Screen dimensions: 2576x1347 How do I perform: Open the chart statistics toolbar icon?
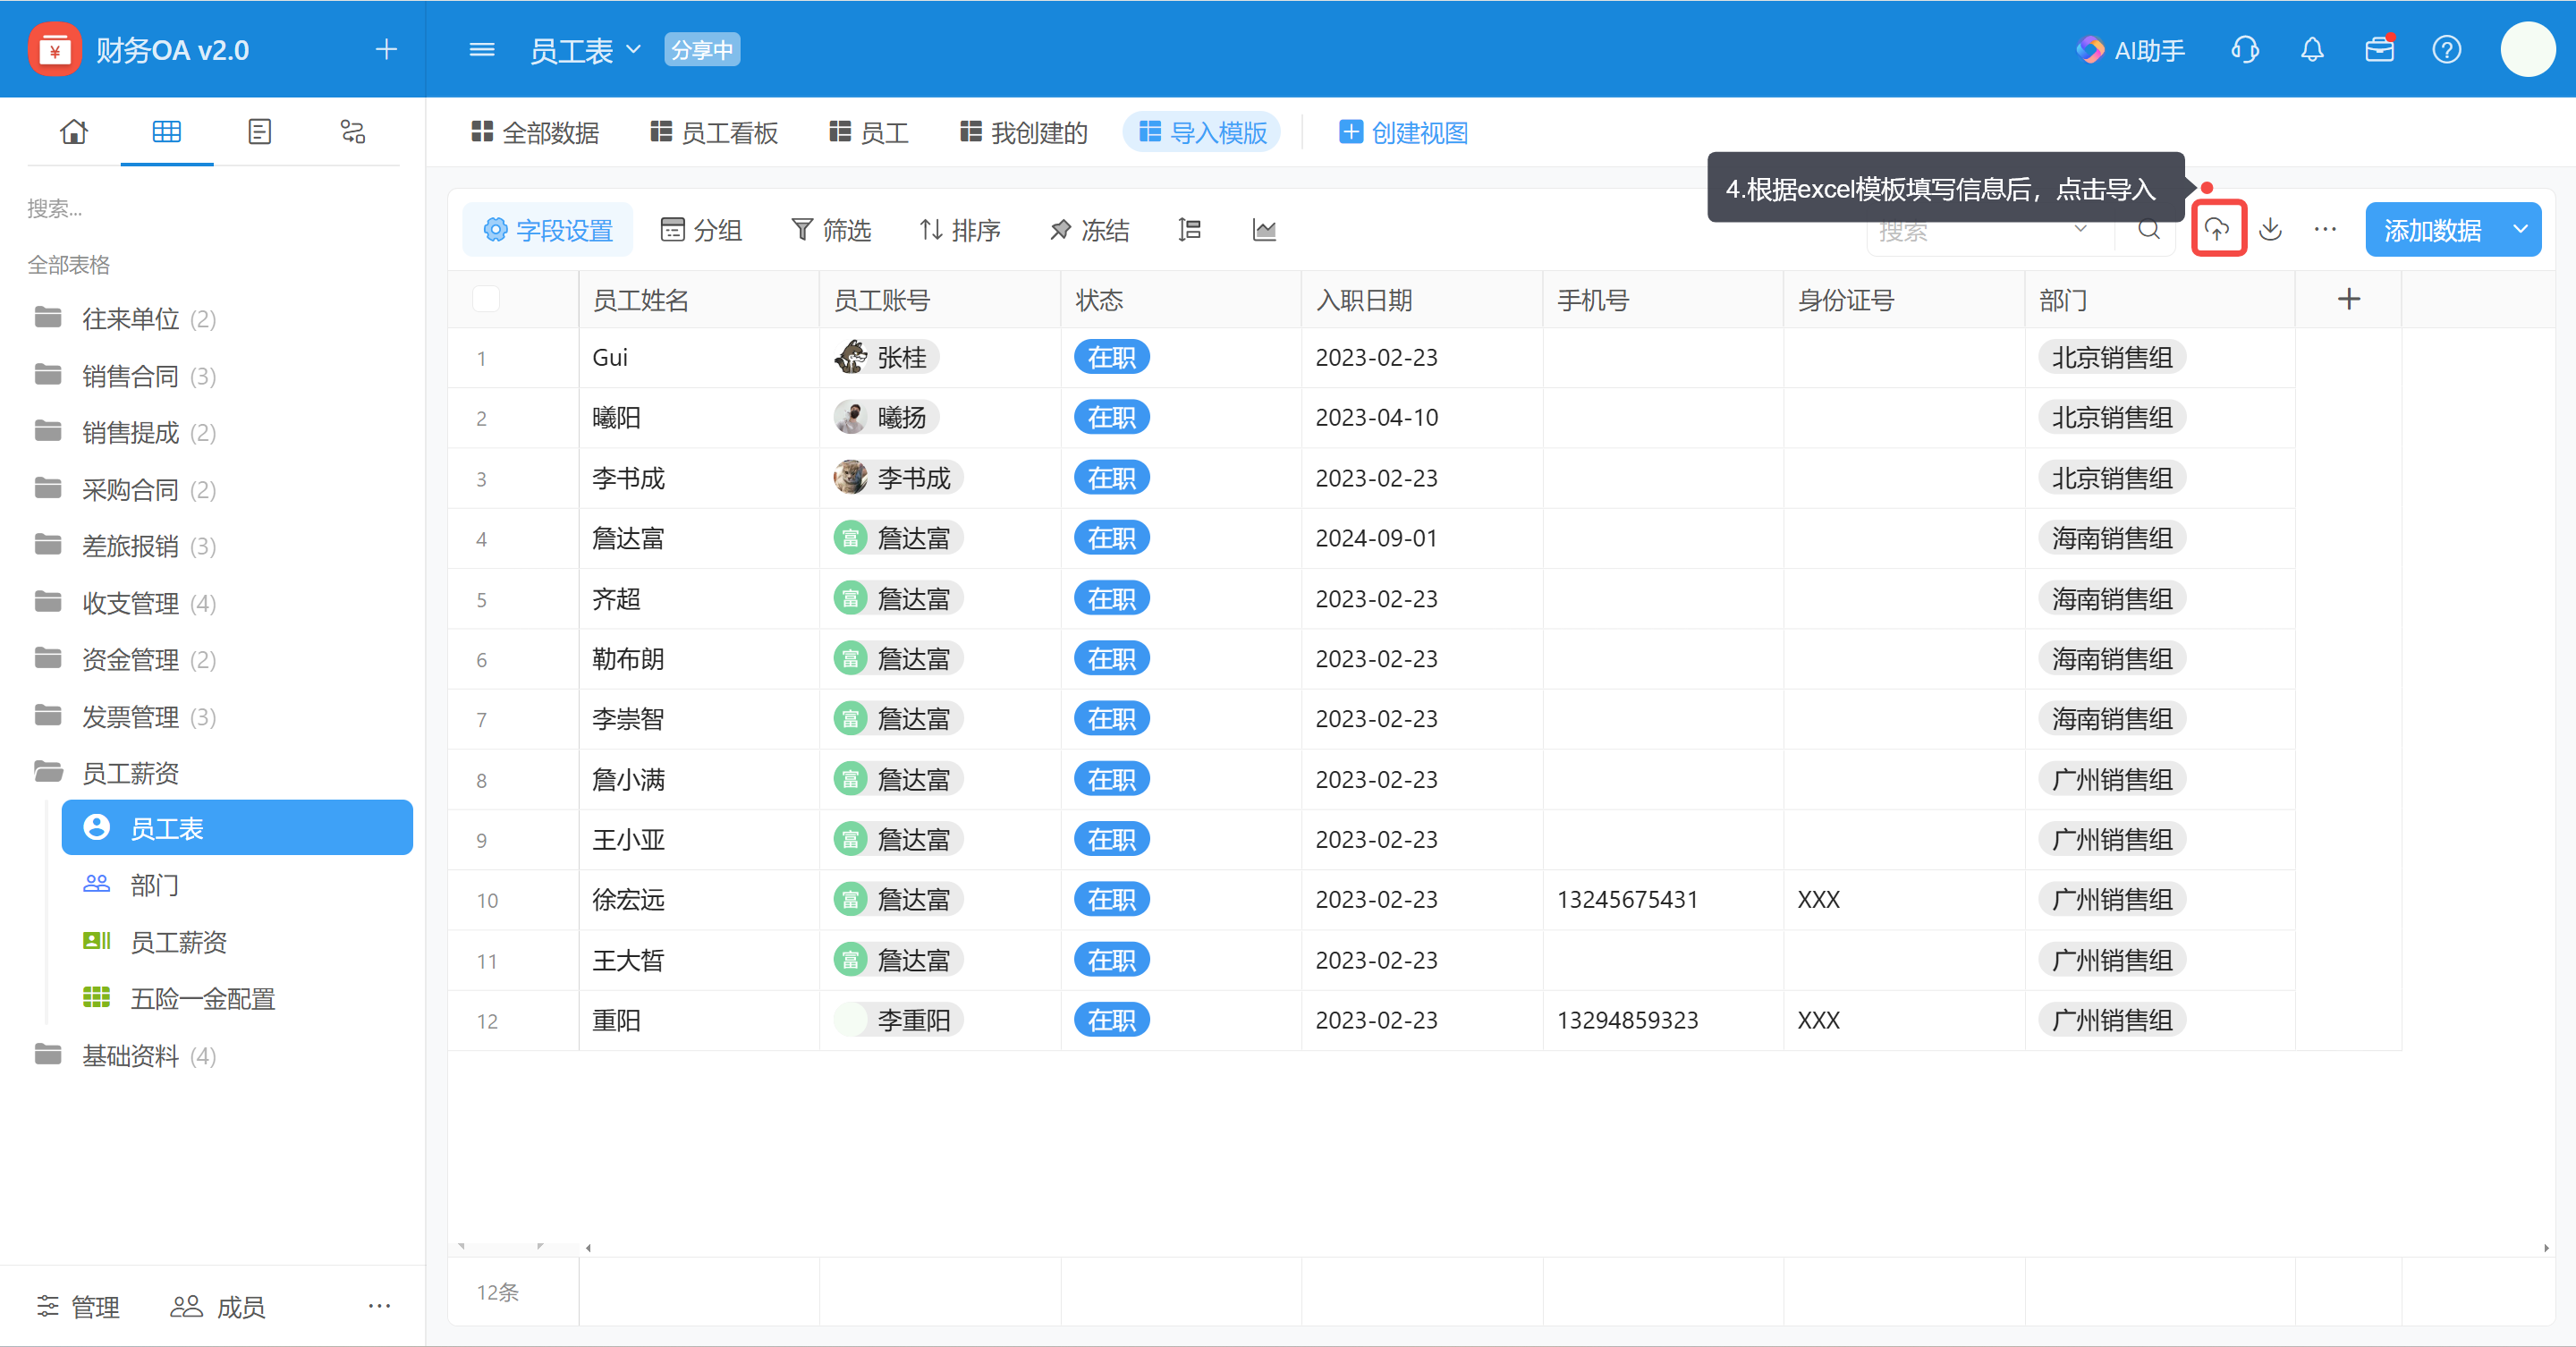[1264, 230]
